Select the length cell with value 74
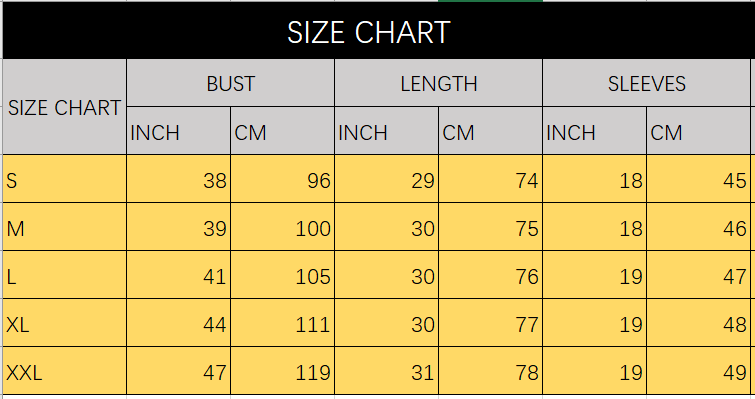Screen dimensions: 755x399 [490, 179]
